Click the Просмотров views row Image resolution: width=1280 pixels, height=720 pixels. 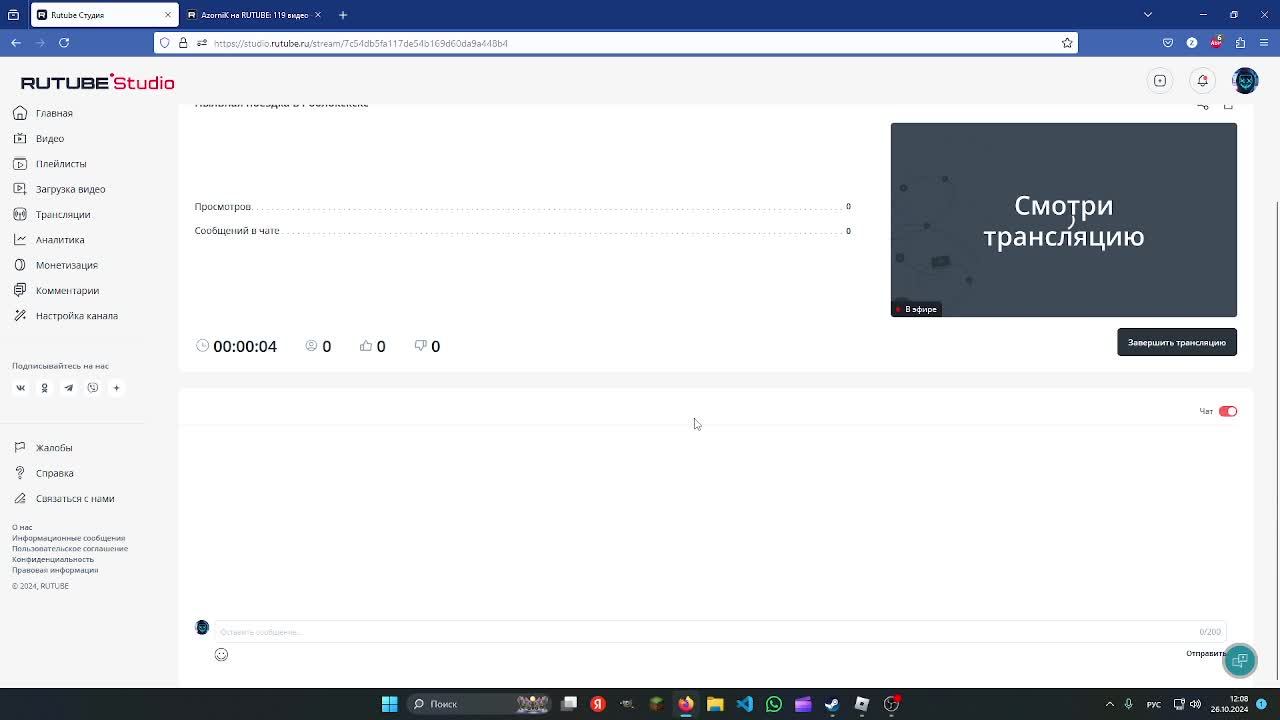[523, 206]
